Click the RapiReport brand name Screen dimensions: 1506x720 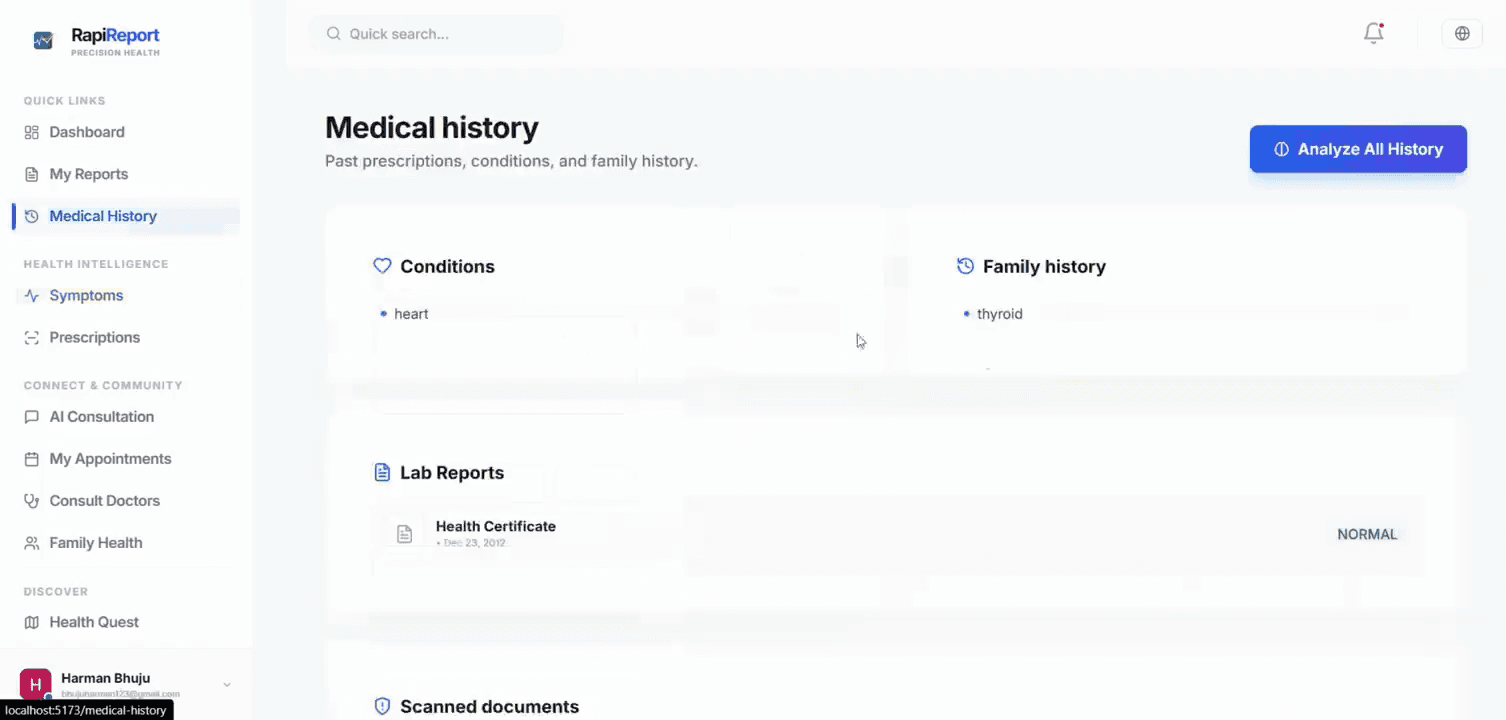(115, 36)
